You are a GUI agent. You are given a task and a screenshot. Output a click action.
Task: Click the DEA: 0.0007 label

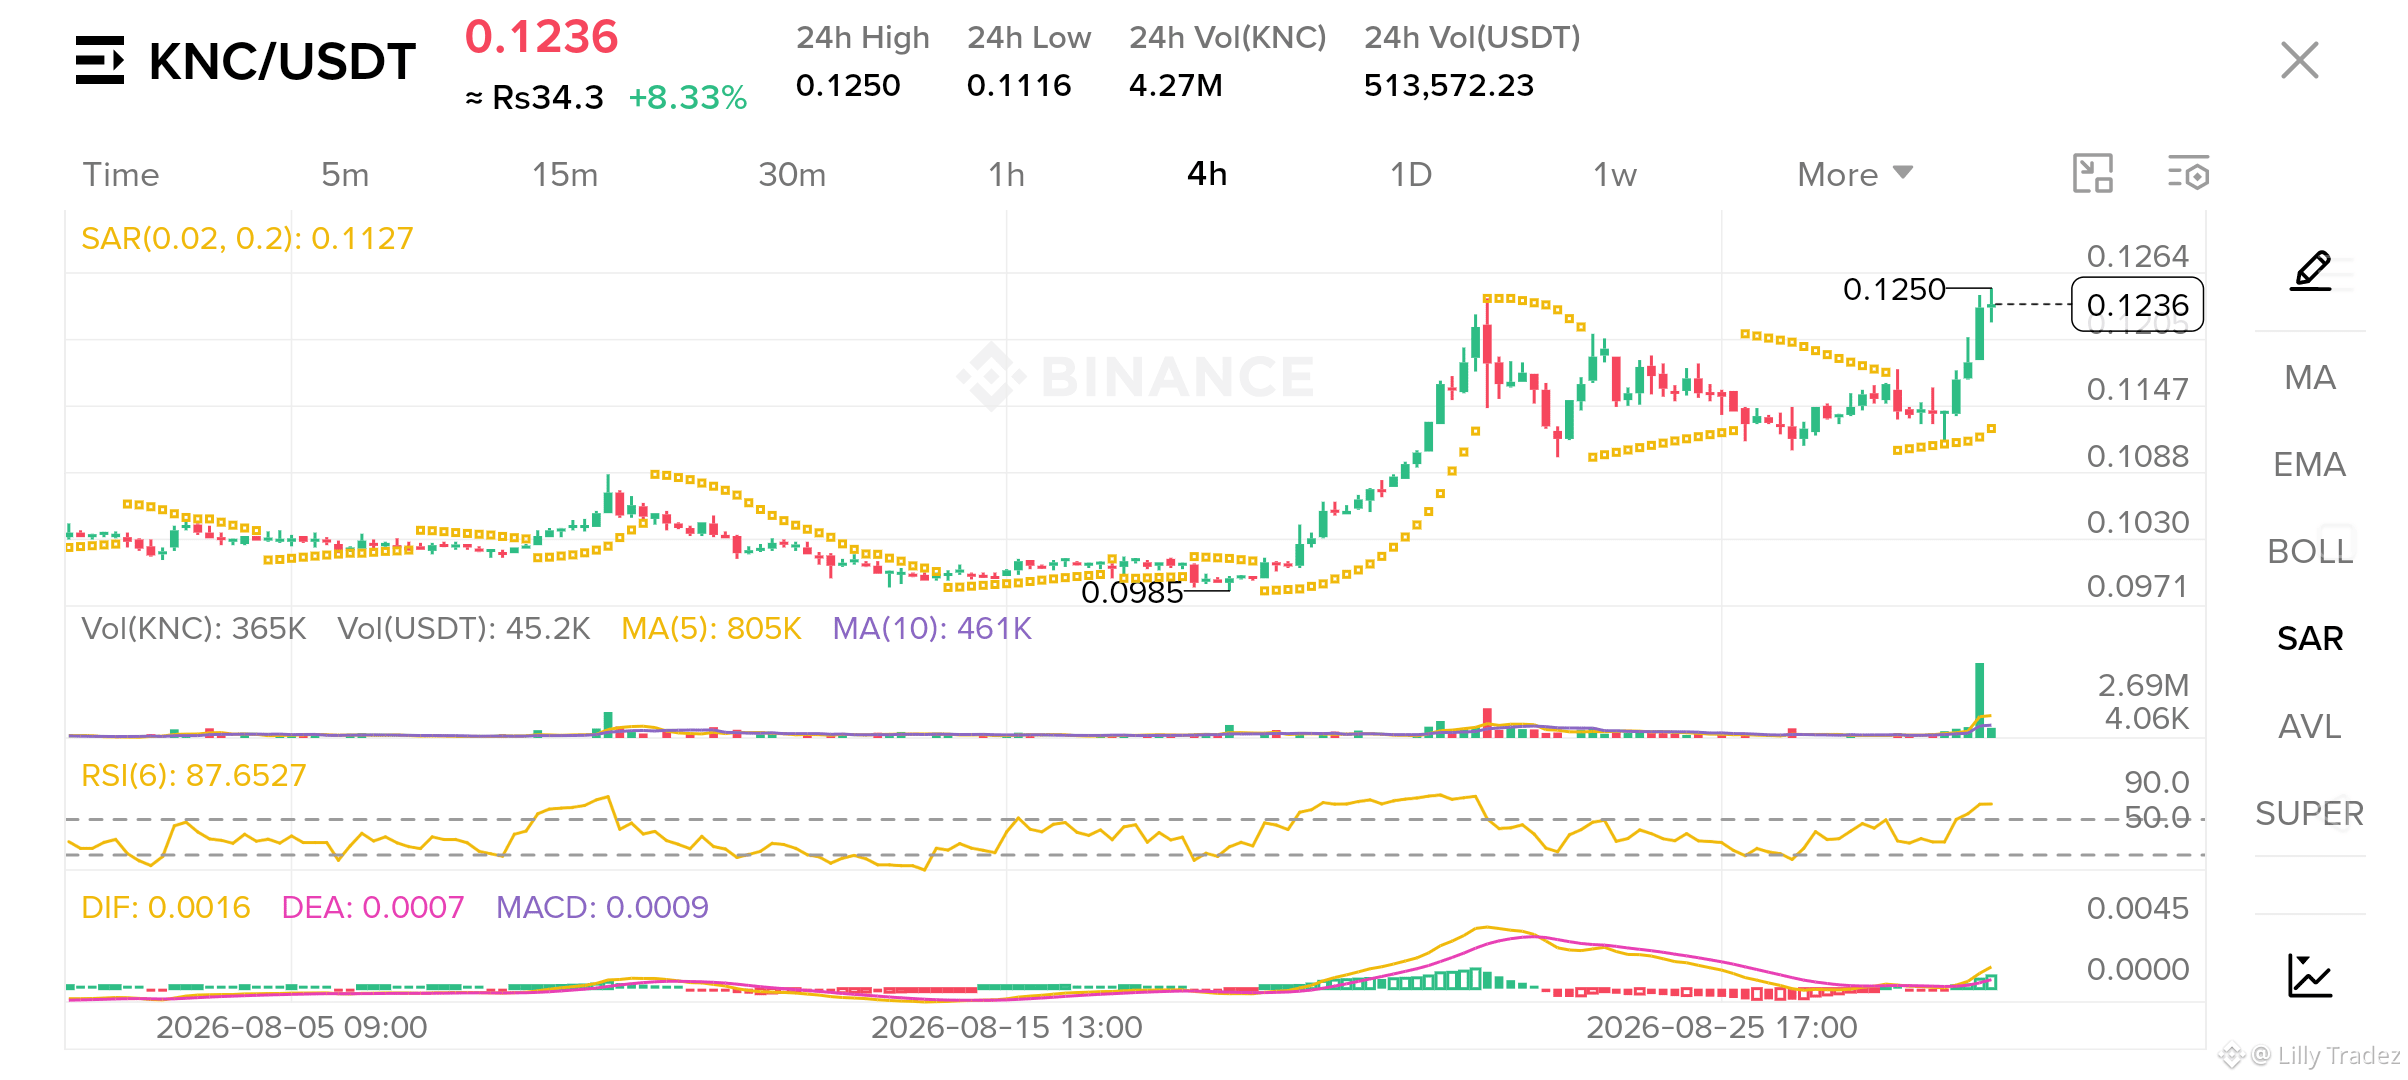pos(373,908)
